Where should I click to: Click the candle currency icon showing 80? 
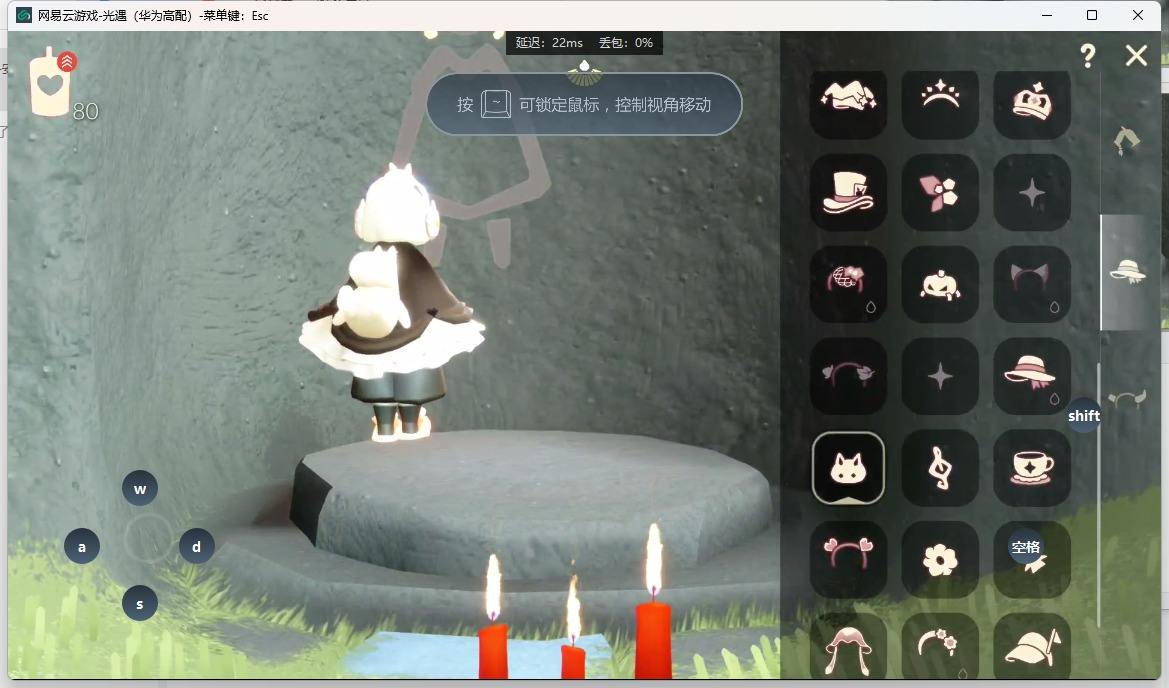pyautogui.click(x=51, y=83)
